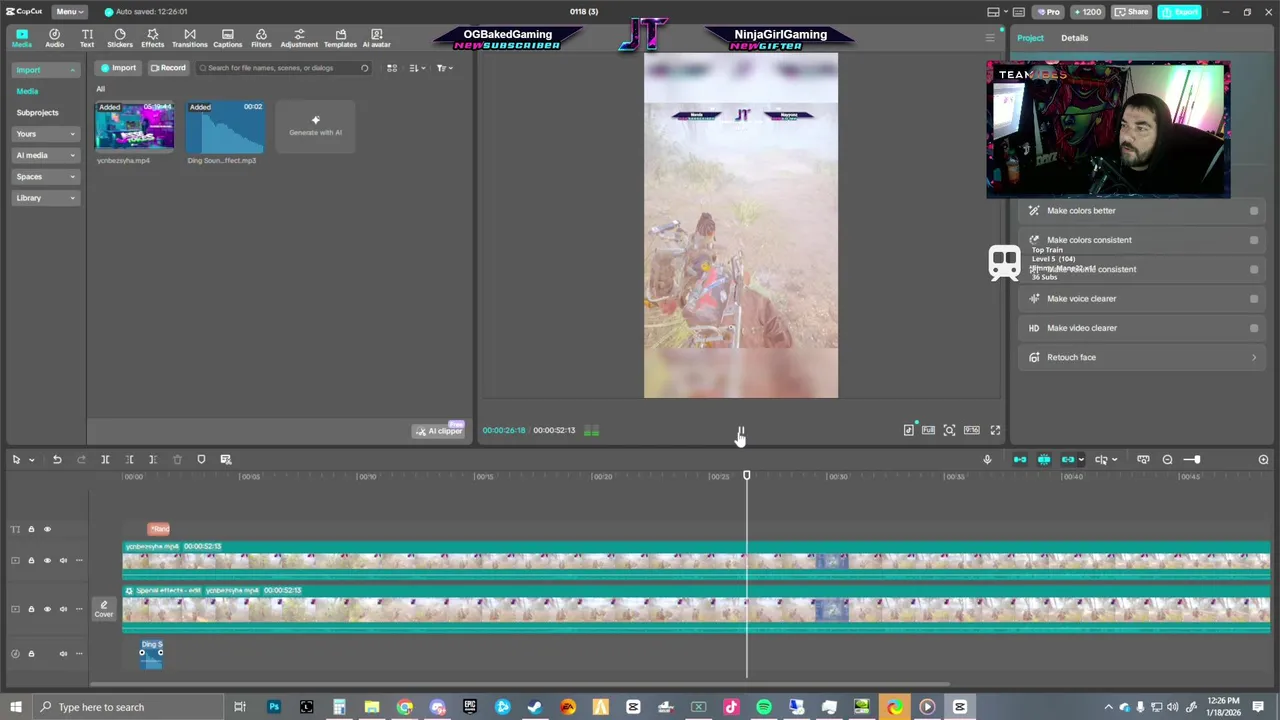
Task: Click the 9:16 aspect ratio icon
Action: [971, 430]
